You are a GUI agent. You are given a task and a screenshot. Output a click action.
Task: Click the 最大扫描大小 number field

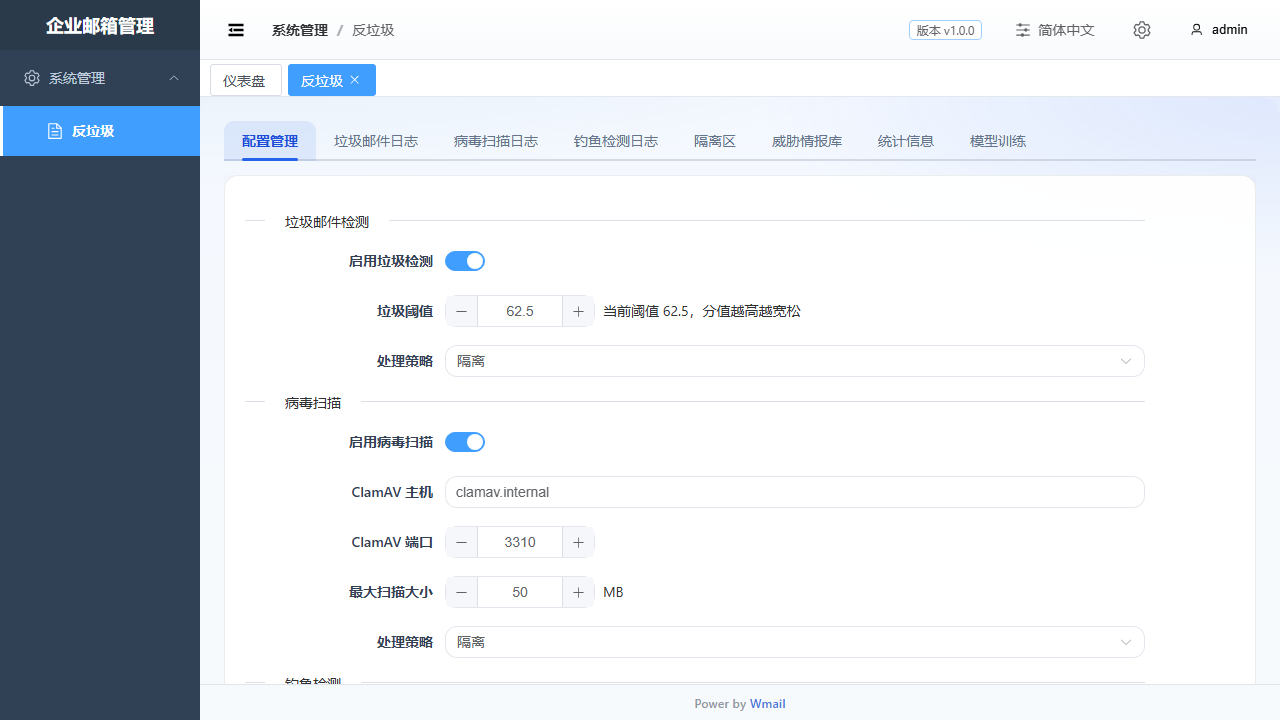coord(520,592)
